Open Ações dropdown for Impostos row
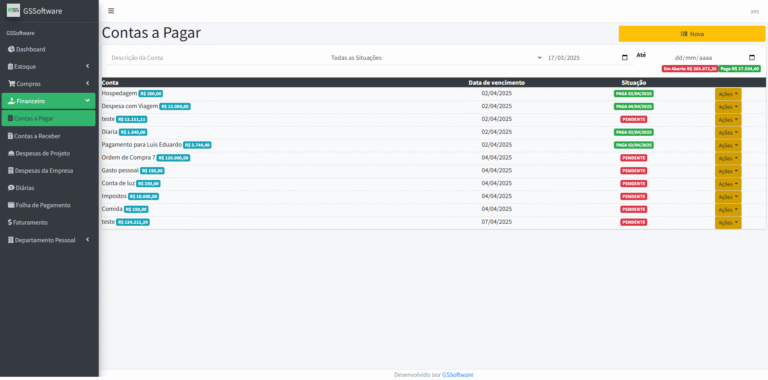Viewport: 768px width, 380px height. coord(728,197)
